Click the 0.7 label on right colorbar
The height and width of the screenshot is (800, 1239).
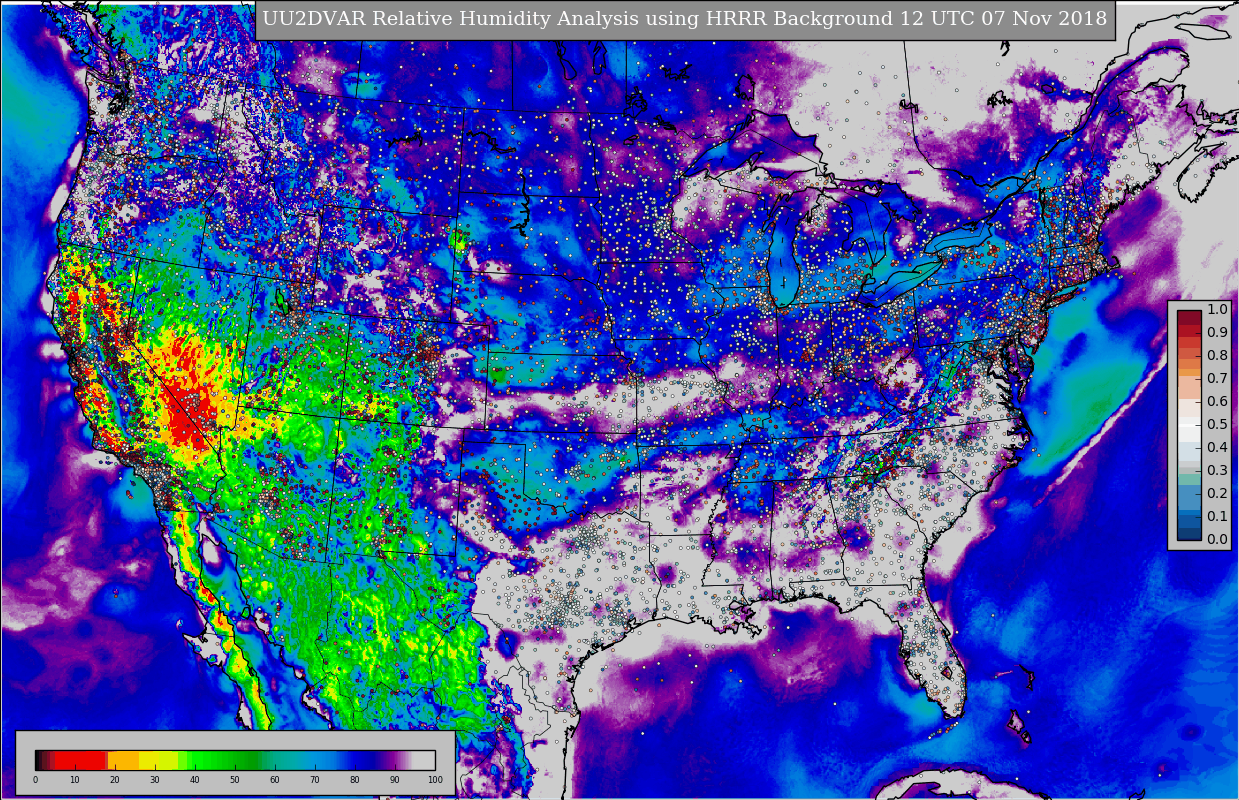[x=1216, y=379]
